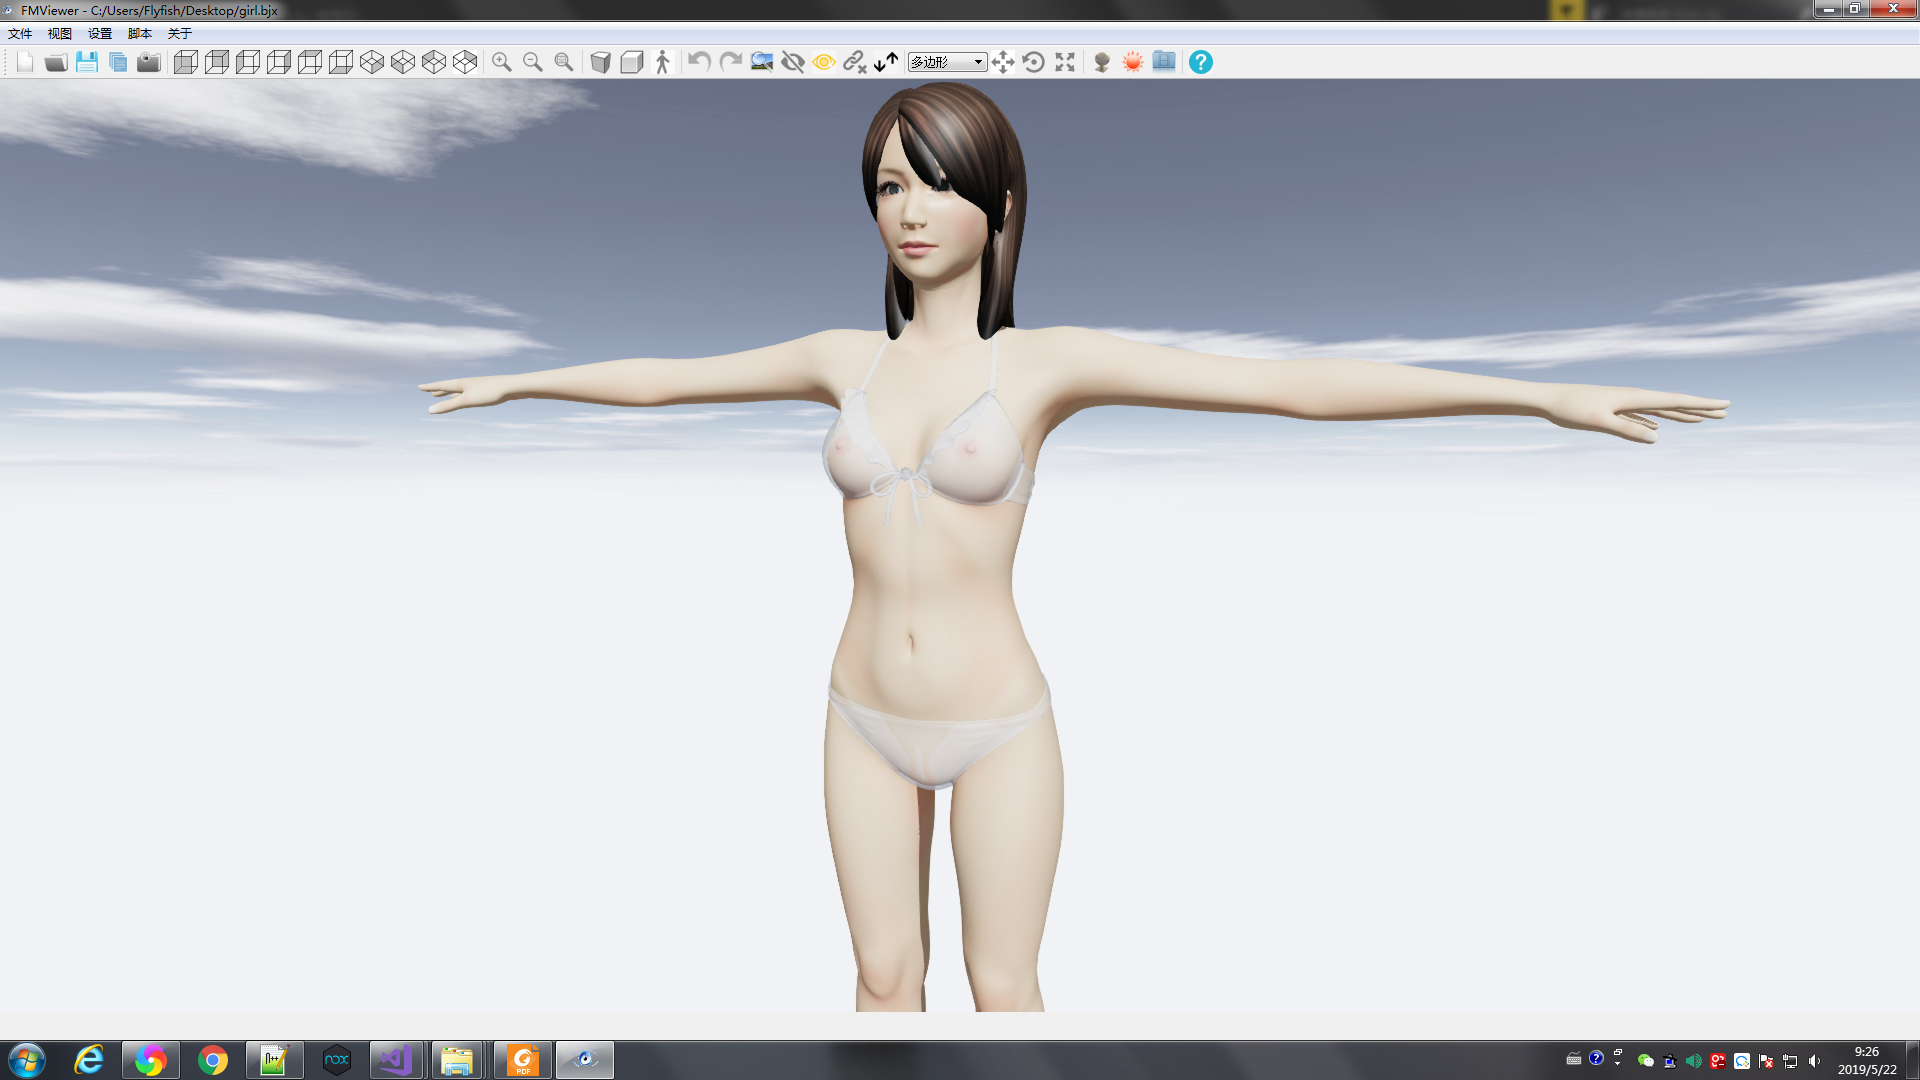The width and height of the screenshot is (1920, 1080).
Task: Click the reset rotation circular arrow
Action: click(1034, 62)
